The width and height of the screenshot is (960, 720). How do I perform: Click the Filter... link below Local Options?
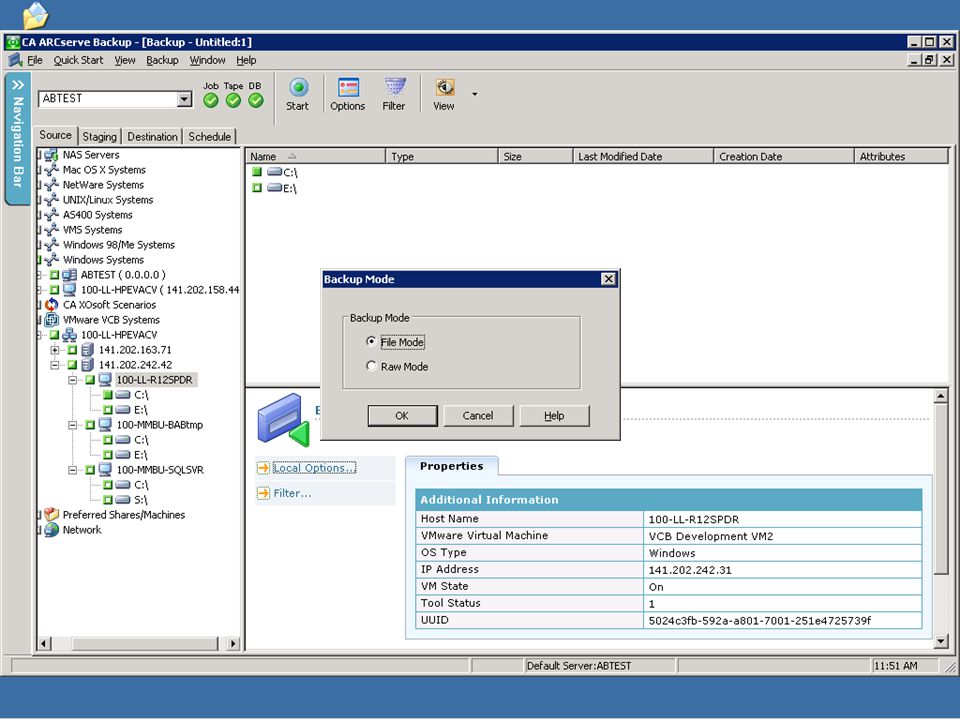pyautogui.click(x=292, y=493)
